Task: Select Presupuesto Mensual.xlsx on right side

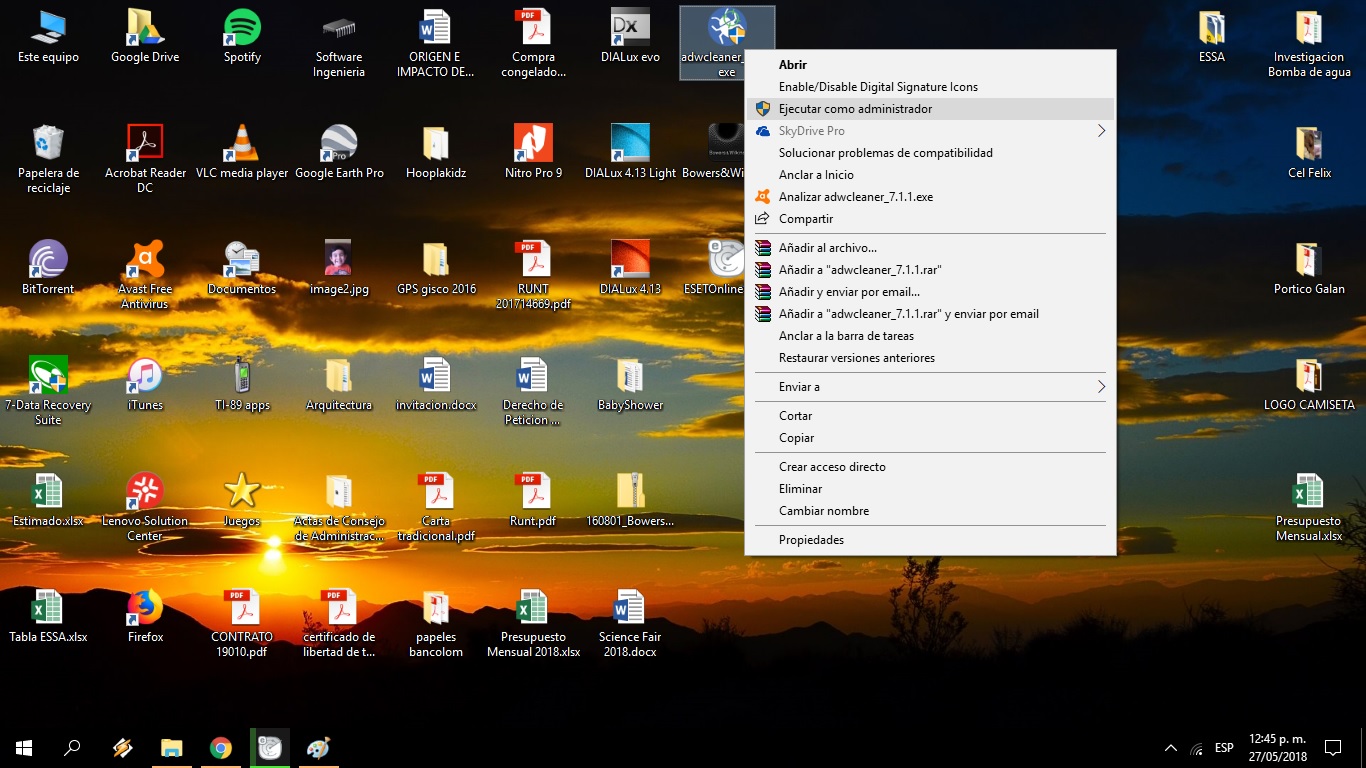Action: click(1309, 507)
